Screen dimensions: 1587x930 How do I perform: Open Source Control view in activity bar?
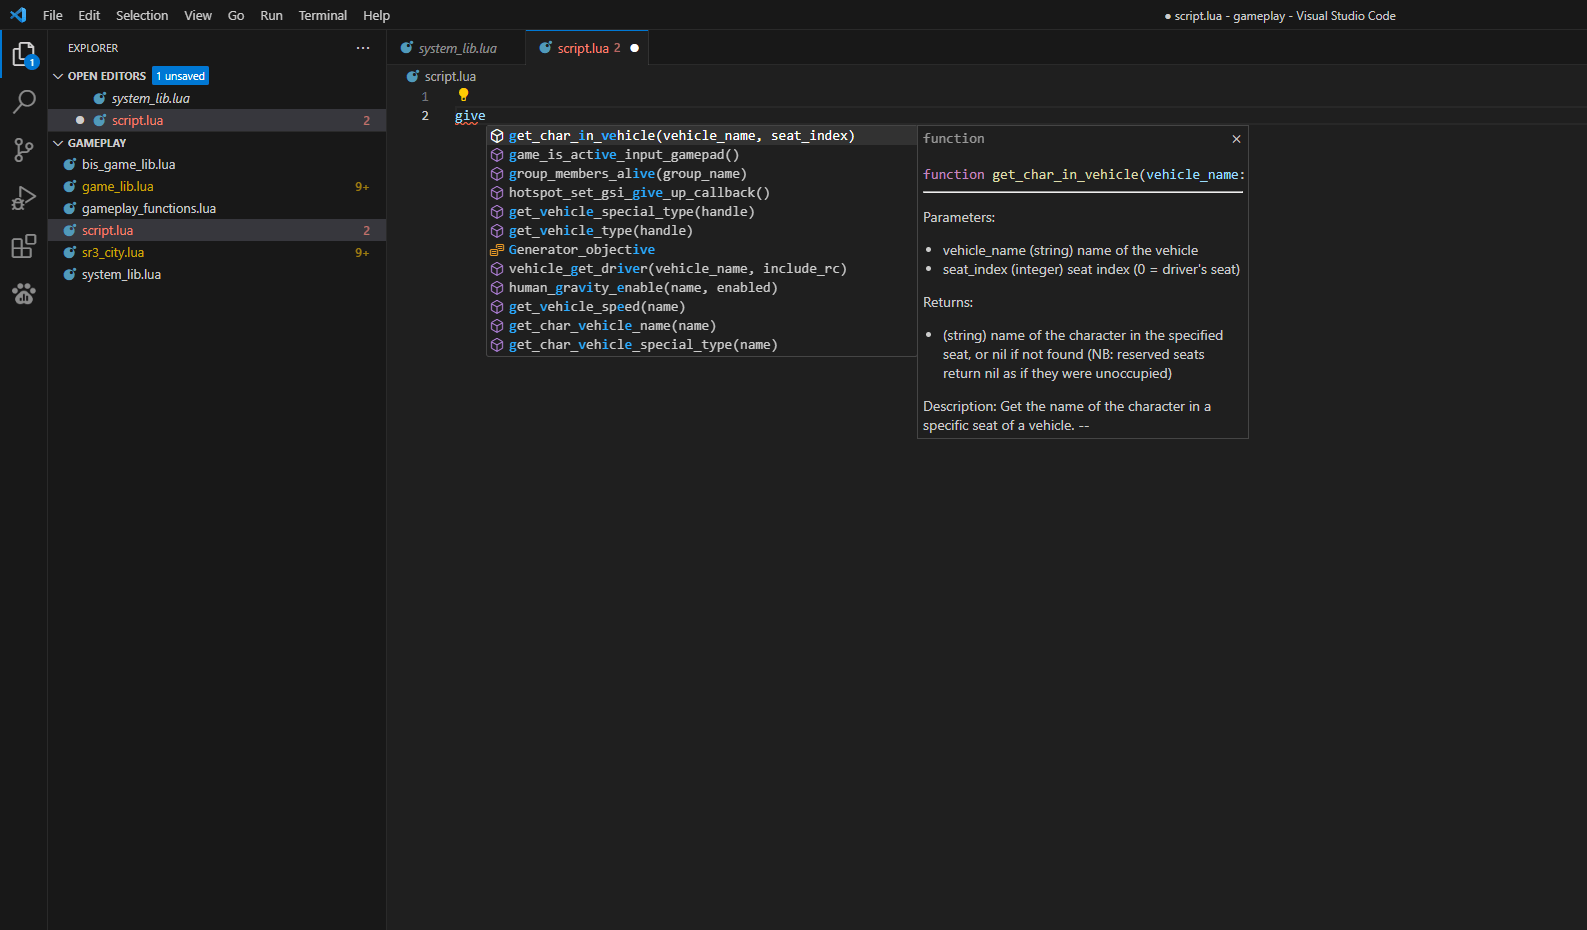coord(24,150)
